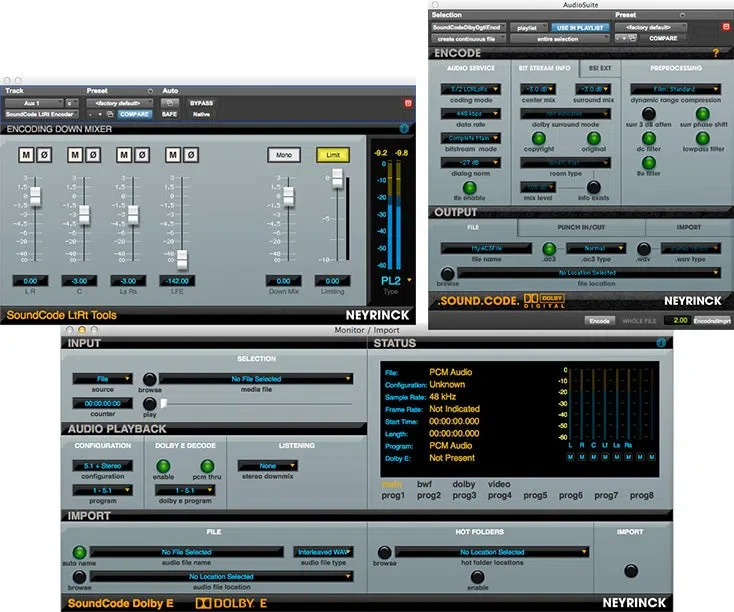Click the hot folders browse button

384,552
